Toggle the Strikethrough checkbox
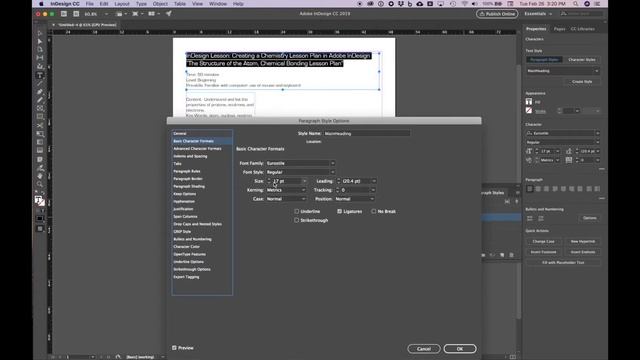This screenshot has width=640, height=360. click(297, 220)
